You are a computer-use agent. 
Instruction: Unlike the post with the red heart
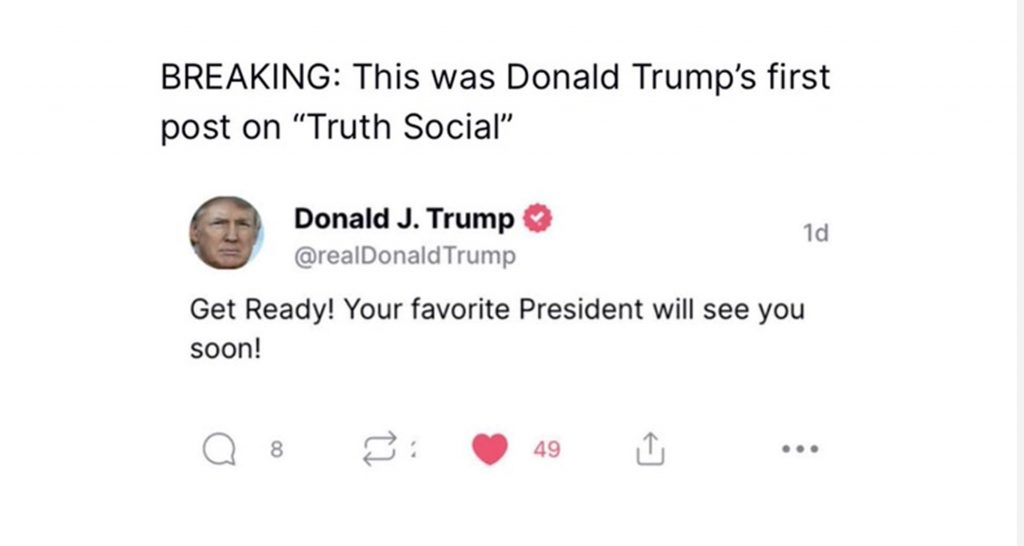pyautogui.click(x=489, y=451)
